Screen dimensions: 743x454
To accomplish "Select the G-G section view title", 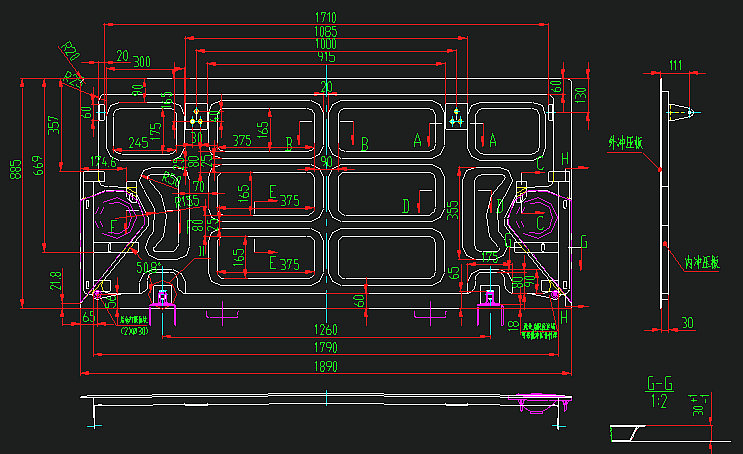I will (x=659, y=383).
